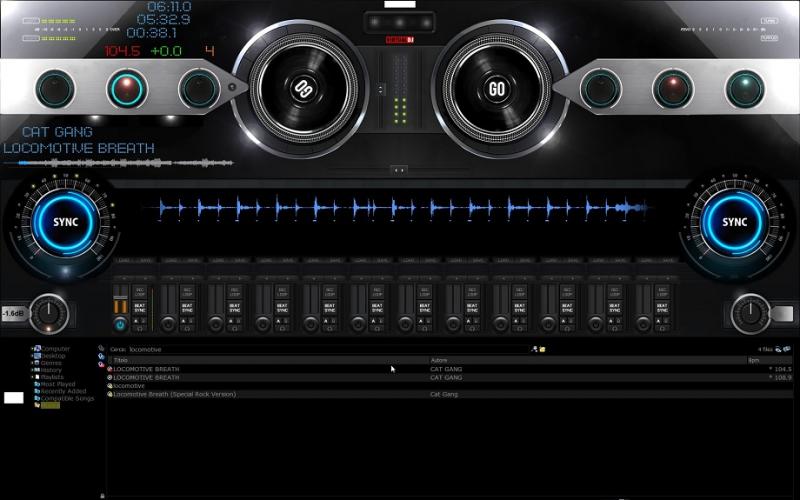The width and height of the screenshot is (800, 500).
Task: Toggle power knob on third sampler slot
Action: coord(215,324)
